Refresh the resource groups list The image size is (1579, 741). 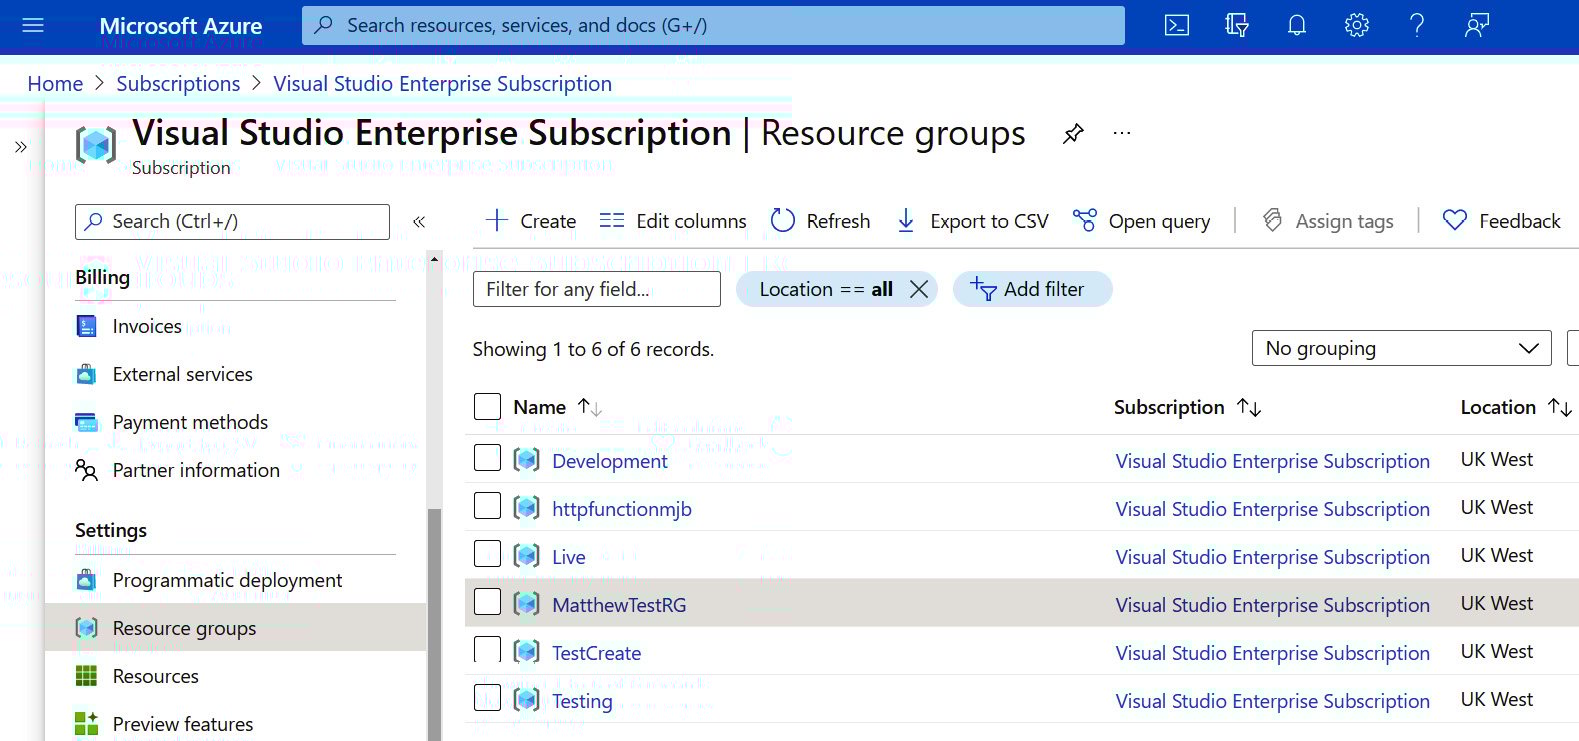point(820,221)
